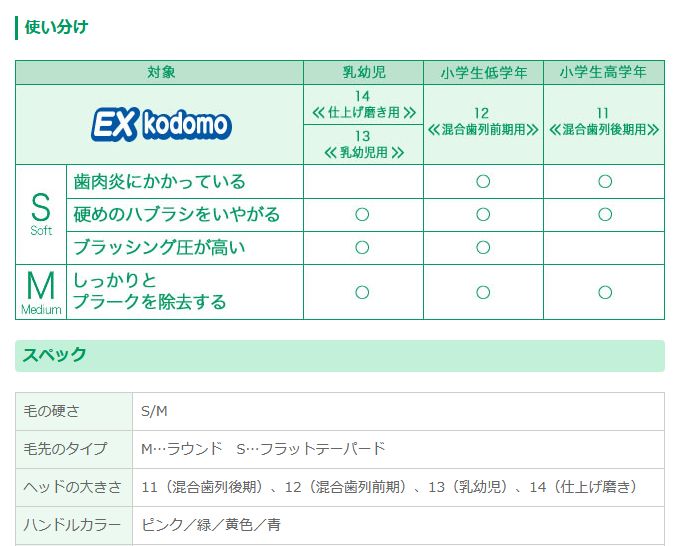Click the 12 混合歯列前期用 cell
The width and height of the screenshot is (677, 546).
click(x=483, y=124)
